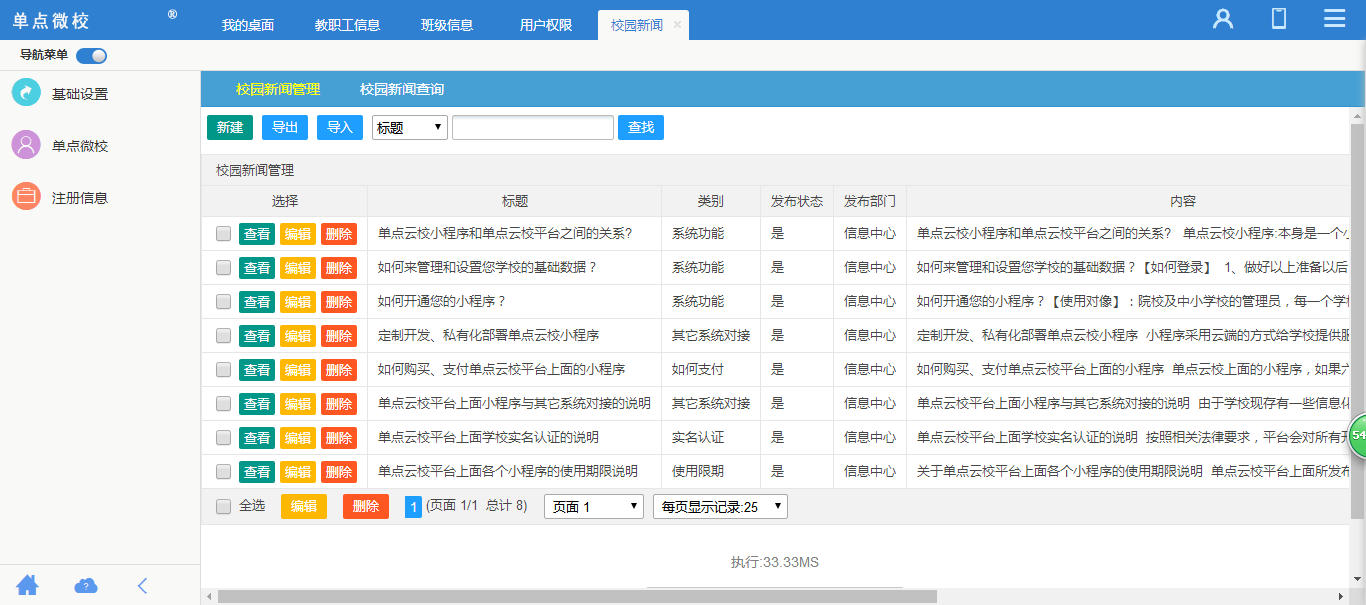
Task: Check the row for 单点云校平台上面学校实名认证的说明
Action: [x=223, y=438]
